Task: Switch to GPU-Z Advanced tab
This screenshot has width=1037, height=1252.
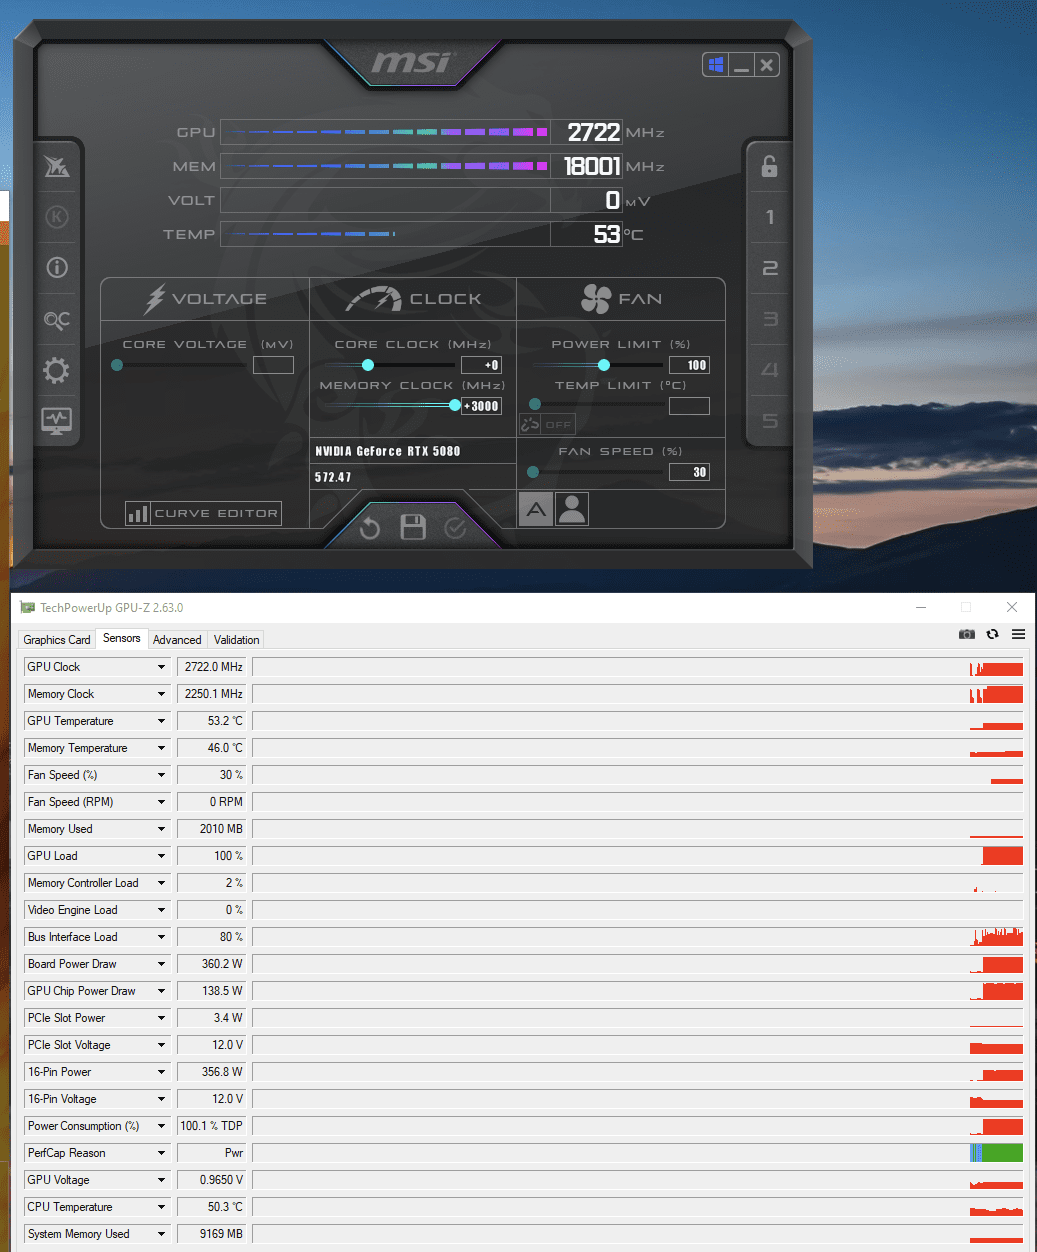Action: point(177,640)
